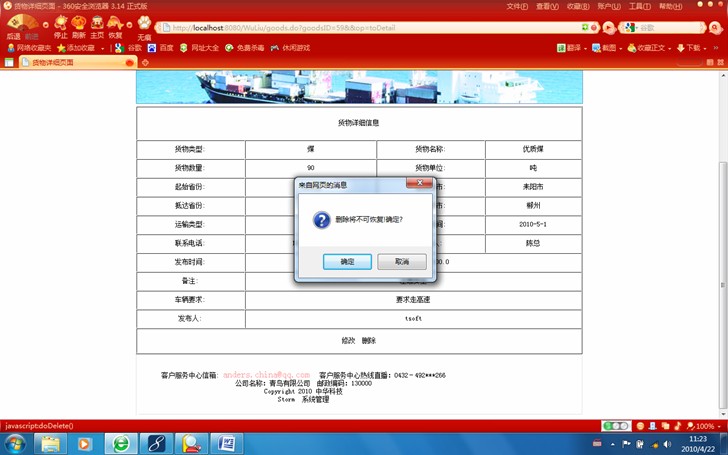728x455 pixels.
Task: Click 修改 link in goods table
Action: (348, 340)
